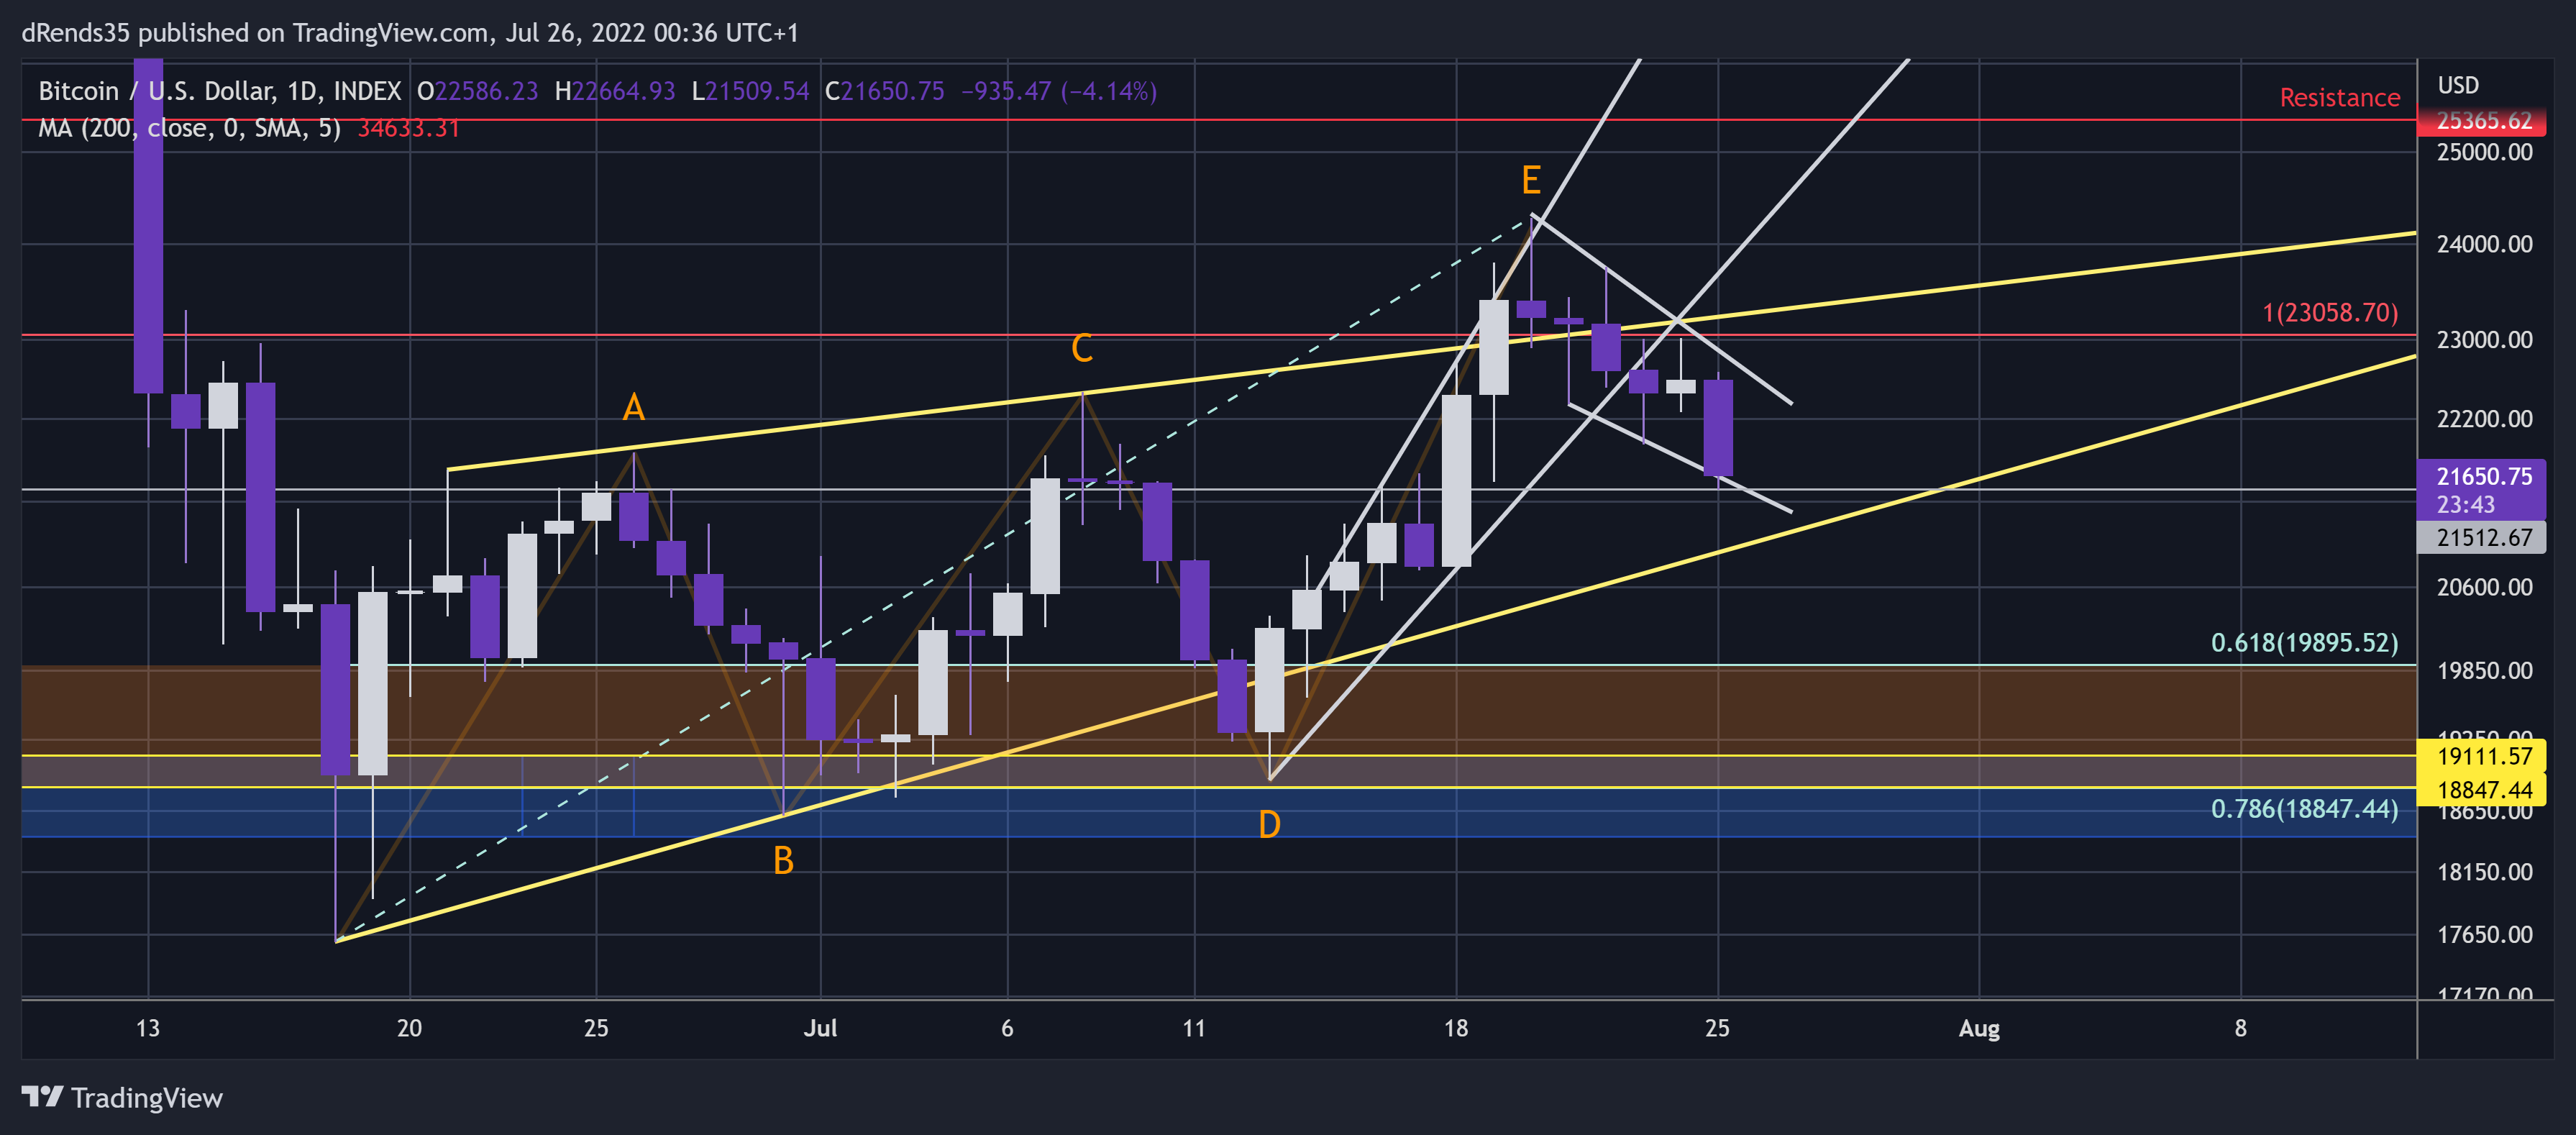Click the USD currency label on price axis
This screenshot has height=1135, width=2576.
pos(2458,85)
